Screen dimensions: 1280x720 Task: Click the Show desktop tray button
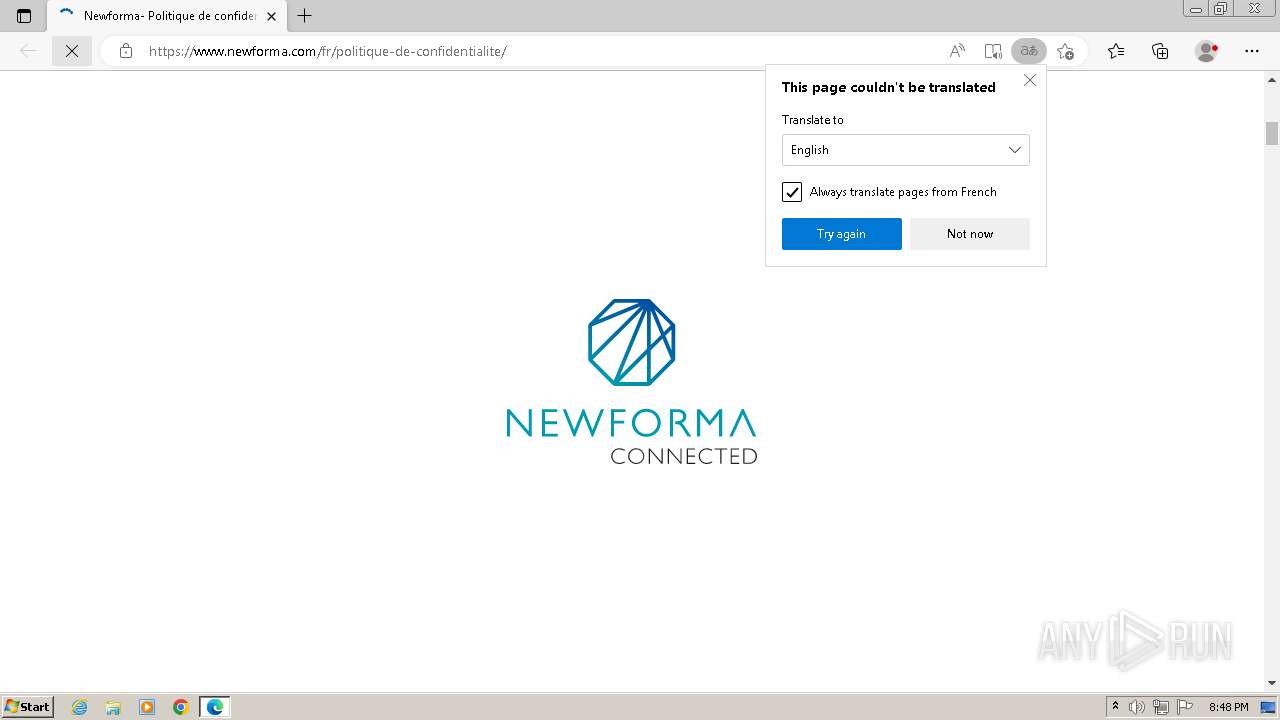point(1268,707)
